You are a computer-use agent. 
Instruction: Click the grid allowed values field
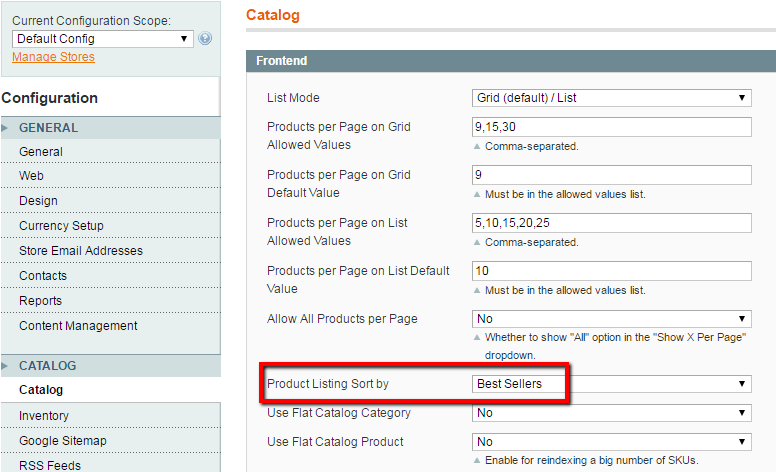tap(612, 127)
